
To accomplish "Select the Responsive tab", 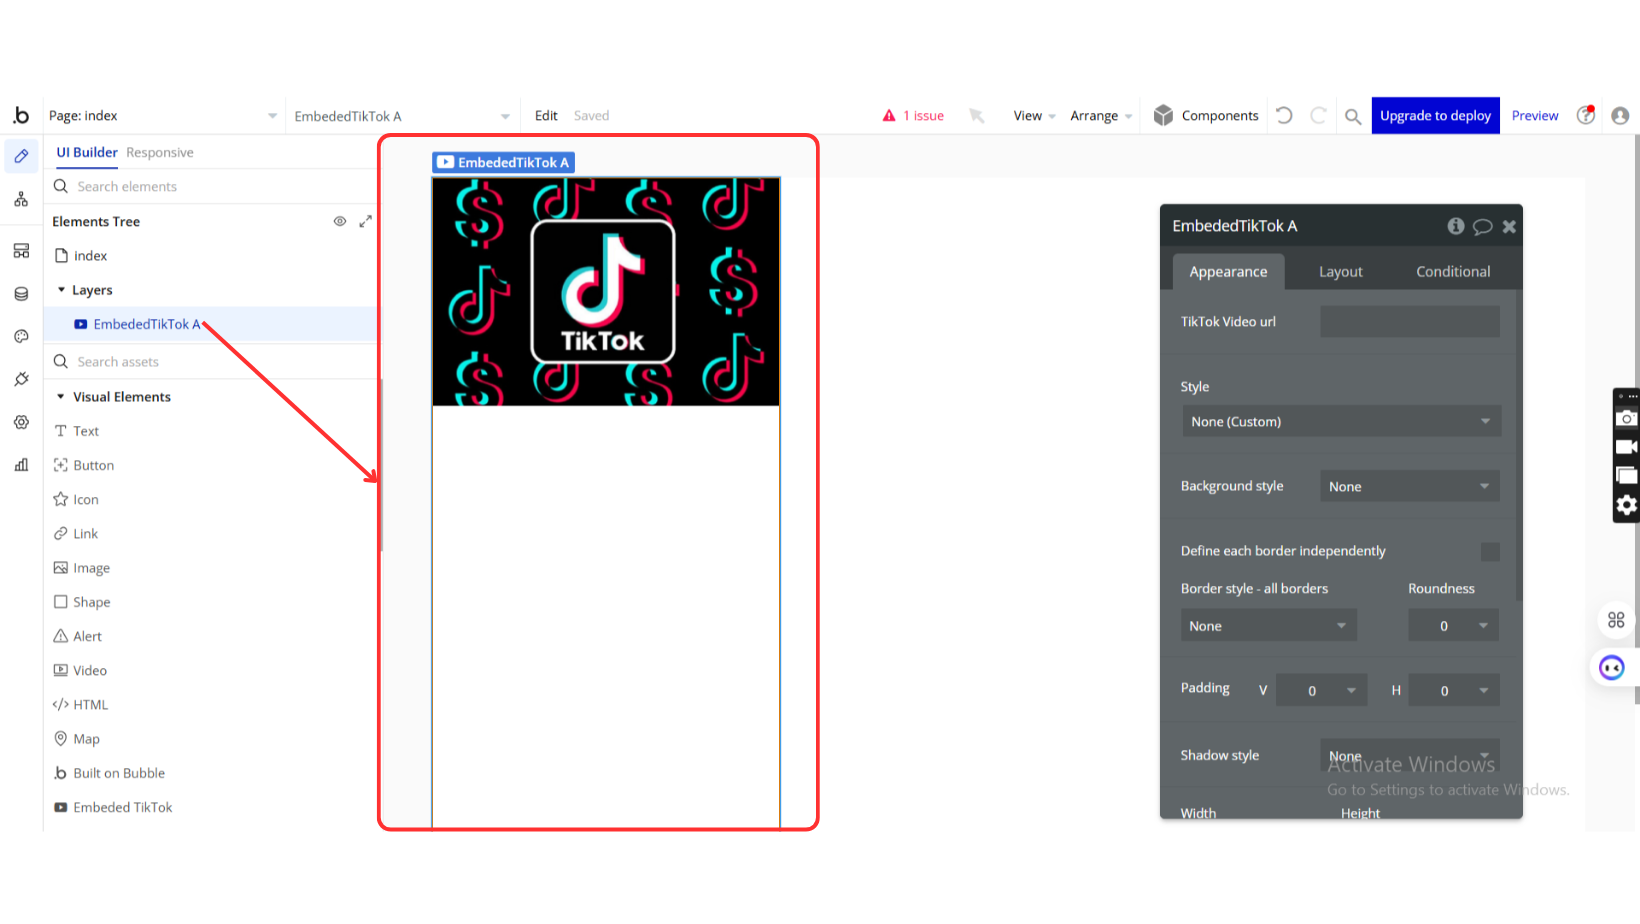I will pos(160,152).
